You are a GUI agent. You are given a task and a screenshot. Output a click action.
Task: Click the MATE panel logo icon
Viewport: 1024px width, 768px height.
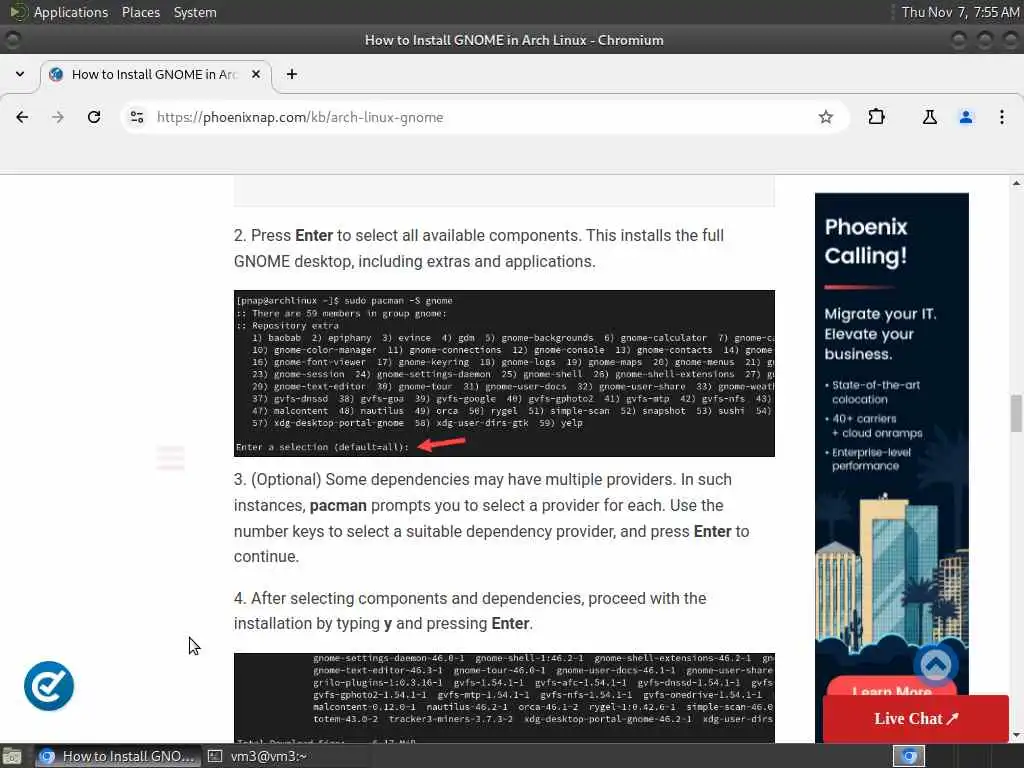click(x=18, y=12)
